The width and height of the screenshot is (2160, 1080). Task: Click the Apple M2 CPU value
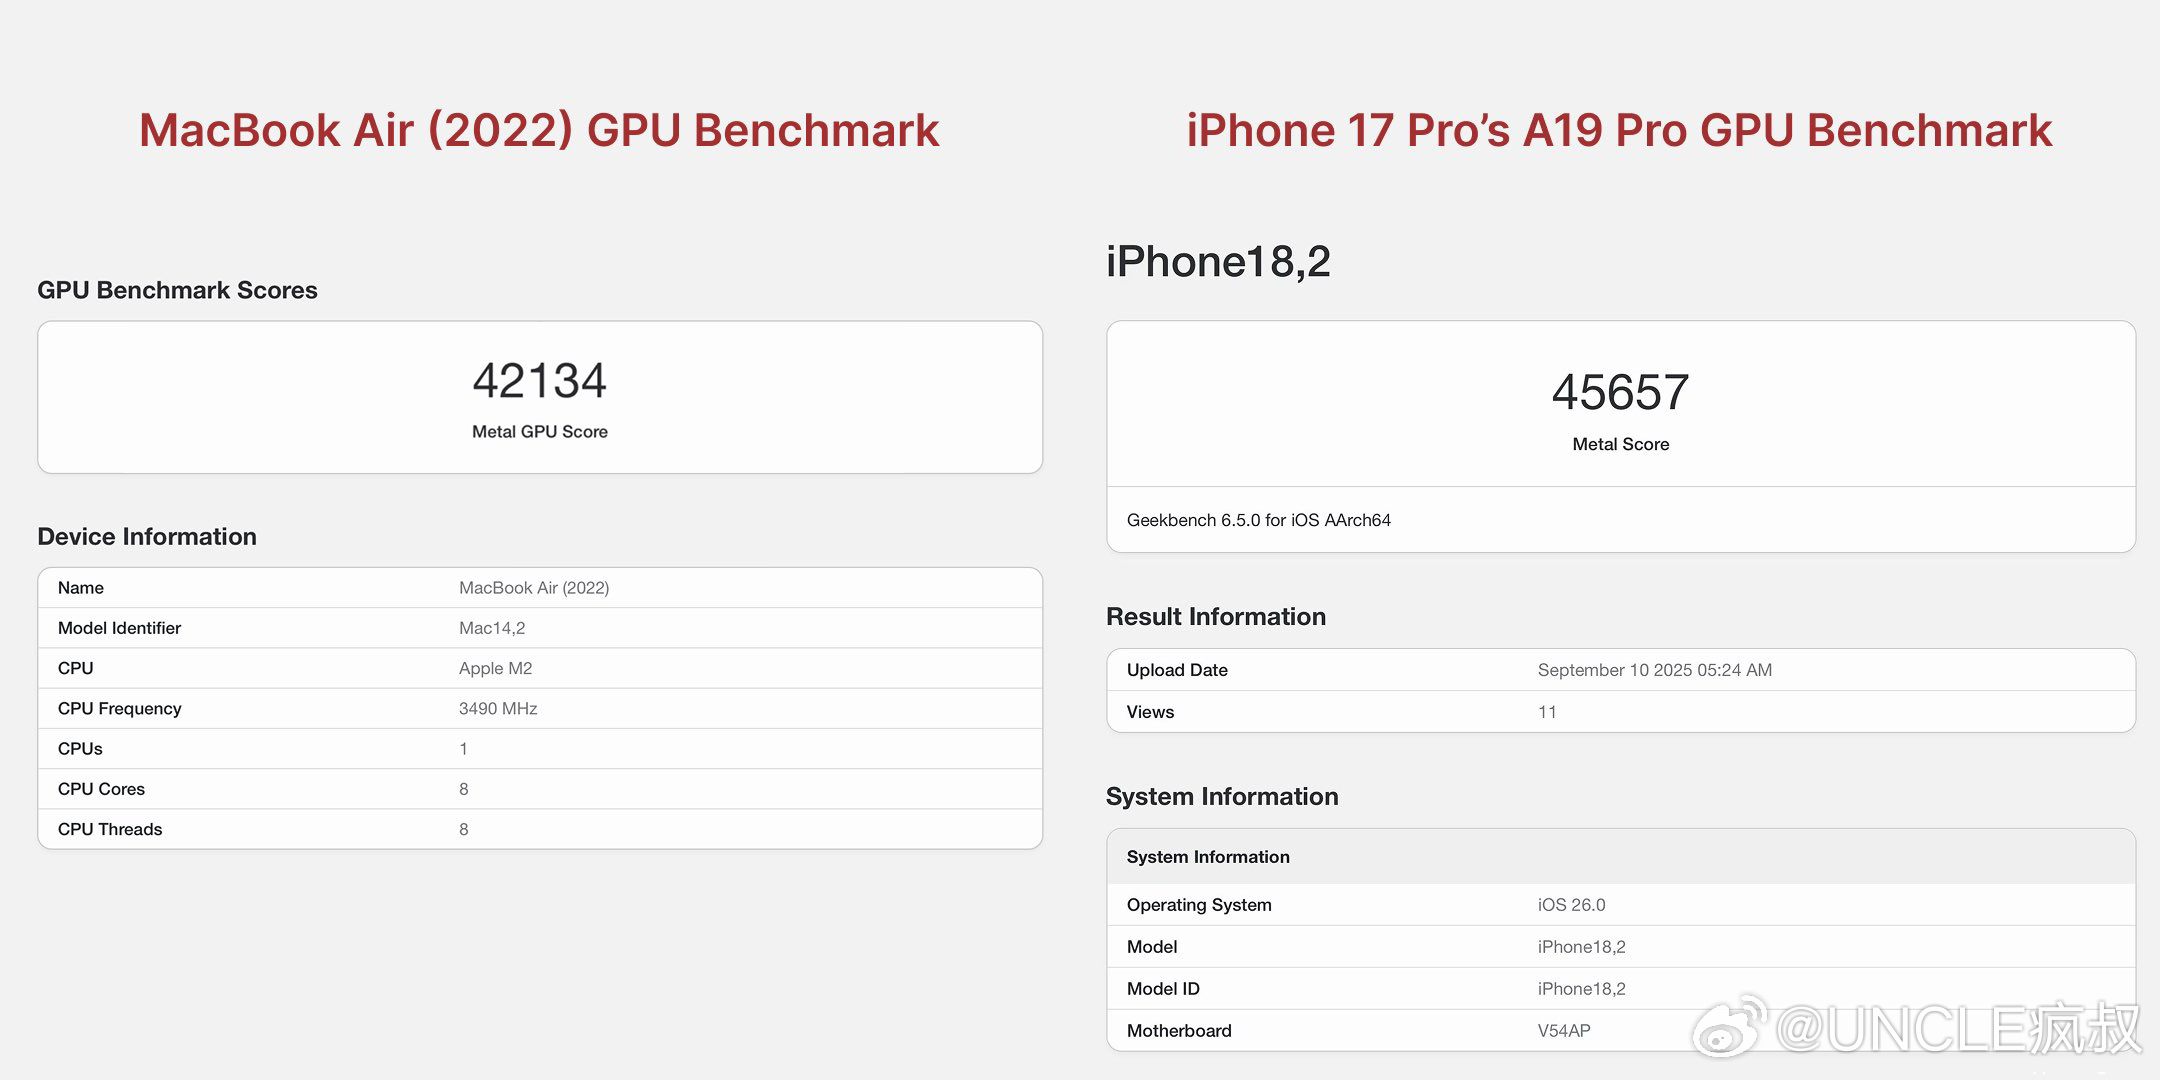pyautogui.click(x=495, y=668)
